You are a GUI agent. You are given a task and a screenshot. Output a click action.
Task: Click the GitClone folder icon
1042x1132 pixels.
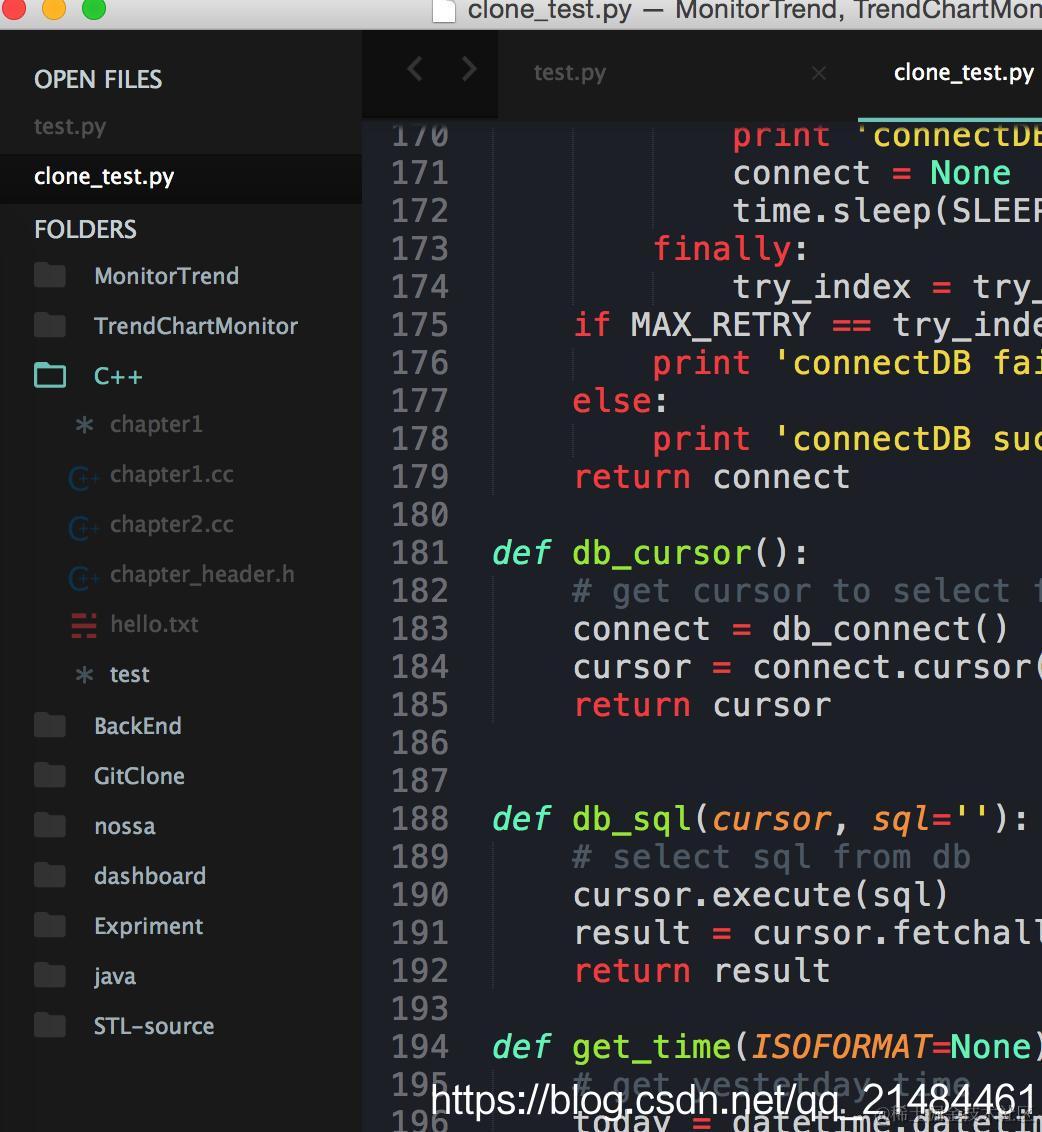(50, 775)
